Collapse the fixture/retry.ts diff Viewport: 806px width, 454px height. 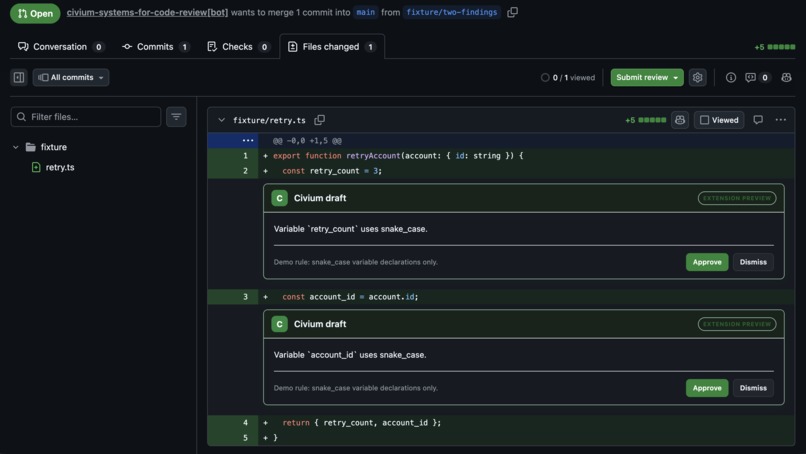click(x=221, y=120)
